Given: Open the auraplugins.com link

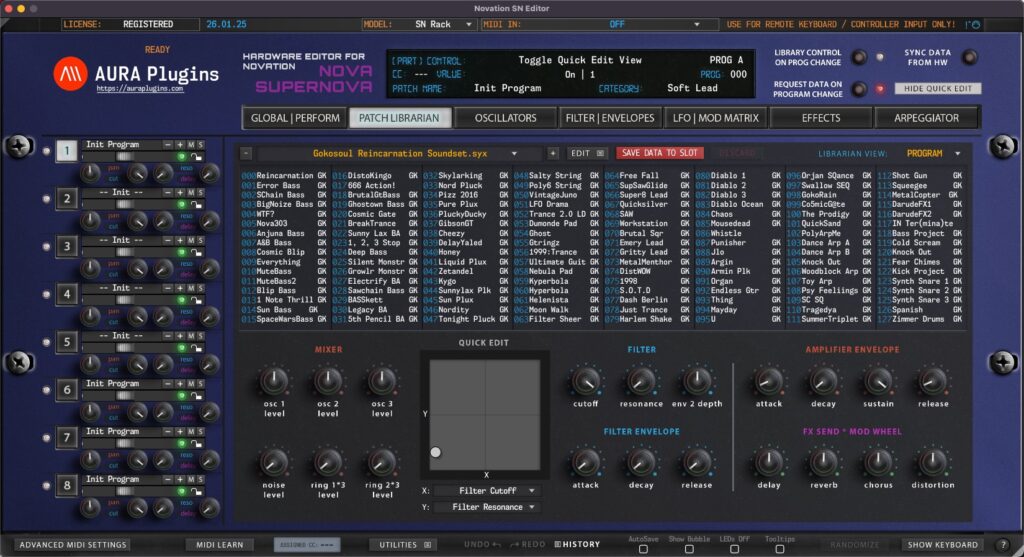Looking at the screenshot, I should [140, 89].
